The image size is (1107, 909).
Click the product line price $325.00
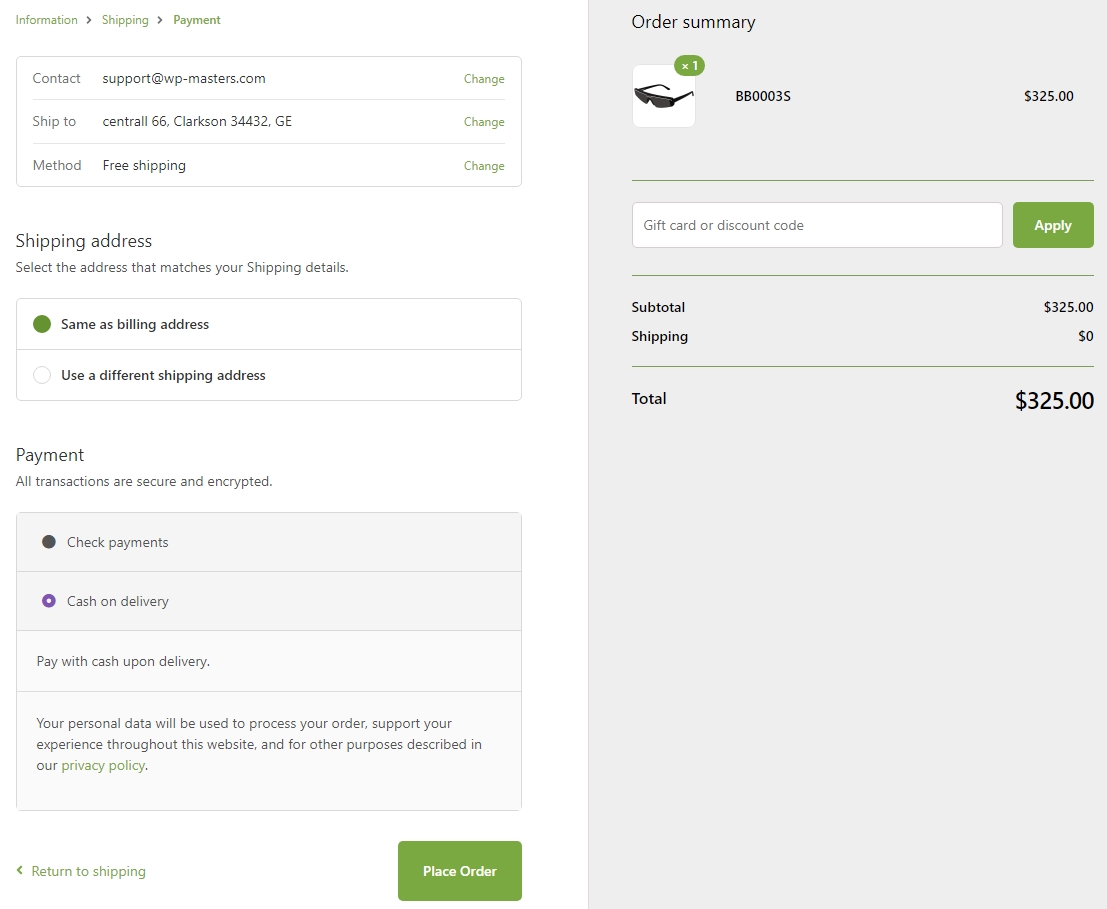(1048, 96)
